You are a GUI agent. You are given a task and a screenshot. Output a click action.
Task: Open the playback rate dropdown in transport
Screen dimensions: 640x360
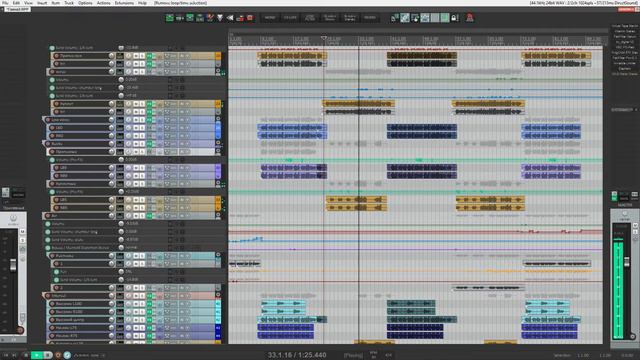tap(89, 355)
